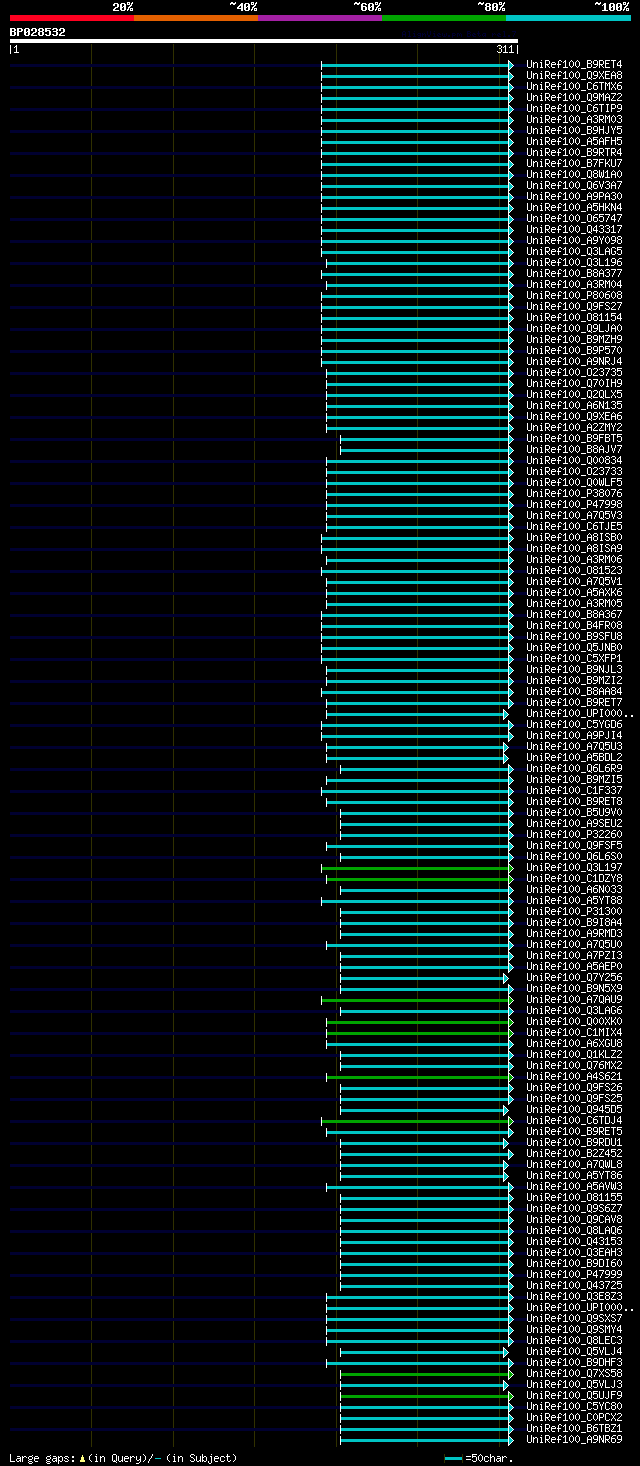This screenshot has width=640, height=1466.
Task: Click hit UniRef100_P47998
Action: point(574,505)
